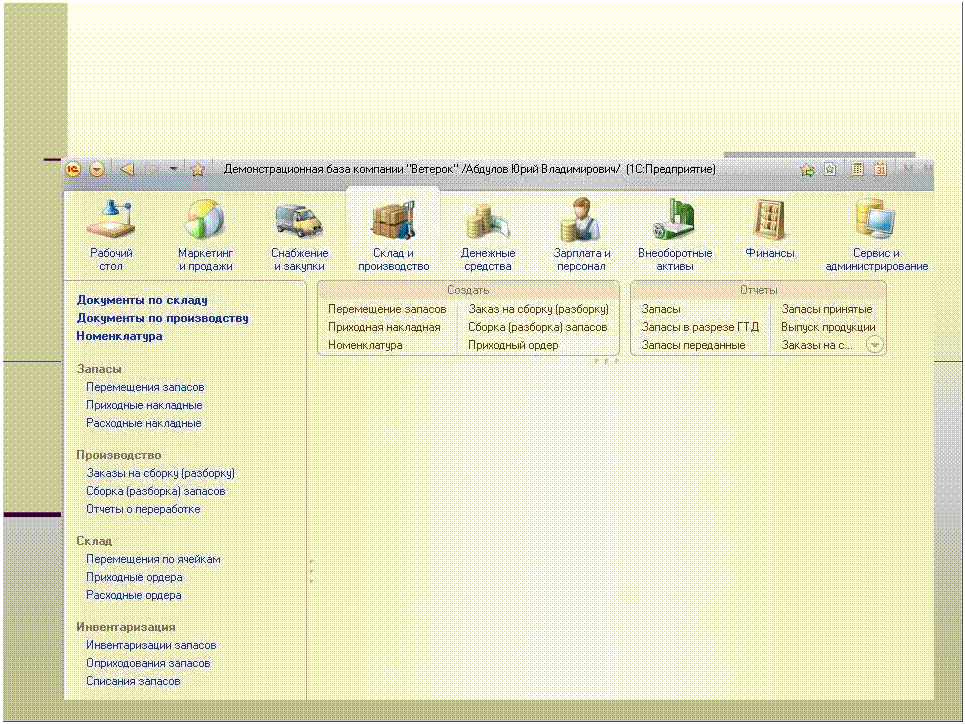Open the Зарплата и персонал section
Image resolution: width=965 pixels, height=724 pixels.
[x=582, y=235]
